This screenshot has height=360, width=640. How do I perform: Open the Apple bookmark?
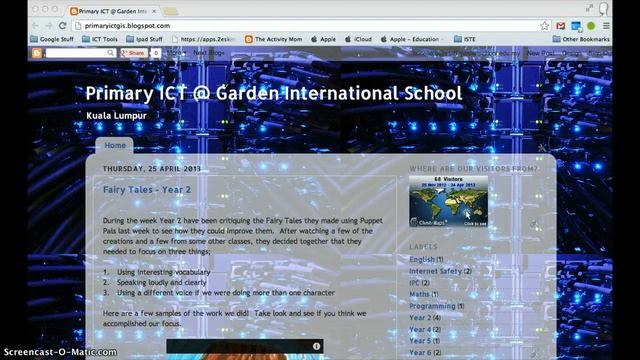323,39
